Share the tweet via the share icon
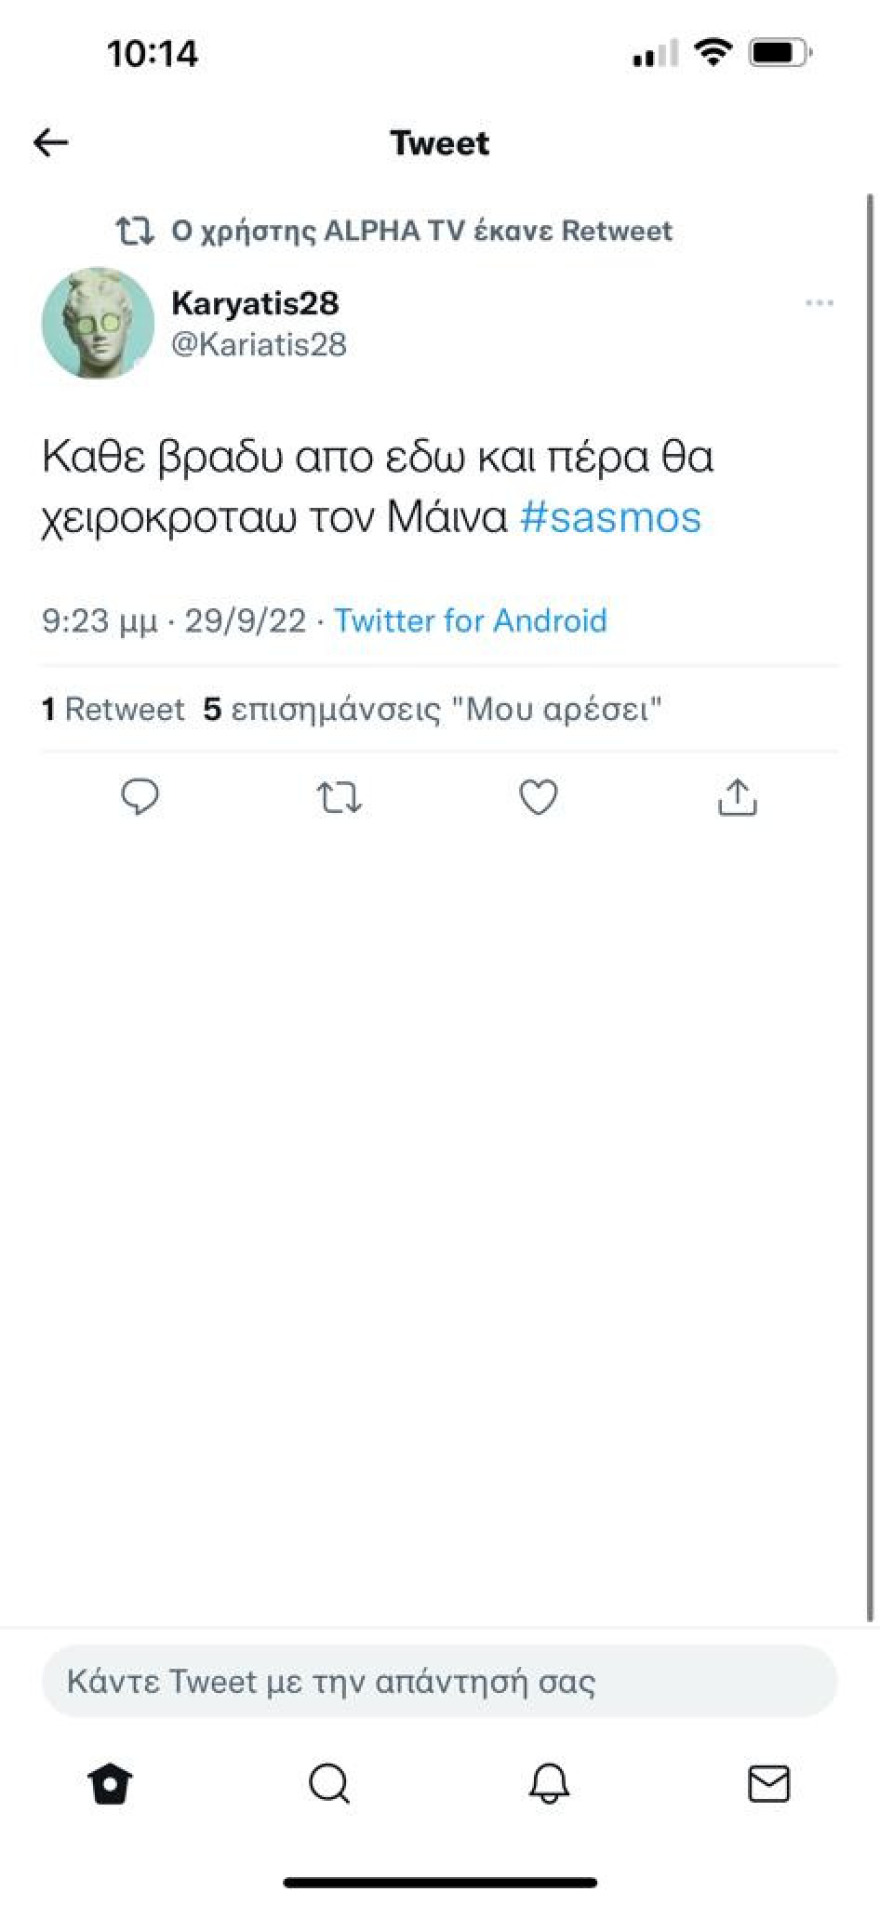This screenshot has height=1905, width=880. coord(736,797)
